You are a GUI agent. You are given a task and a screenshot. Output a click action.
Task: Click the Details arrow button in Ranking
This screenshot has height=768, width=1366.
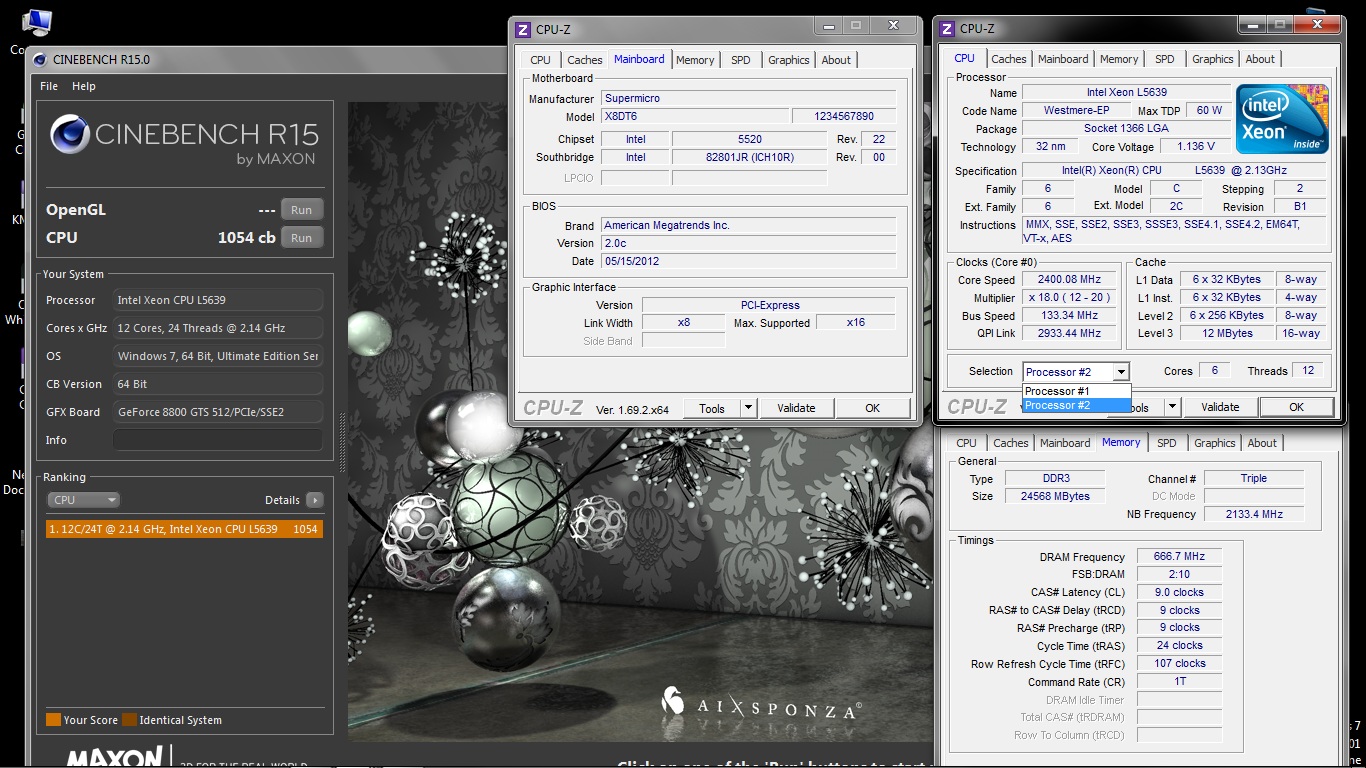pyautogui.click(x=315, y=500)
